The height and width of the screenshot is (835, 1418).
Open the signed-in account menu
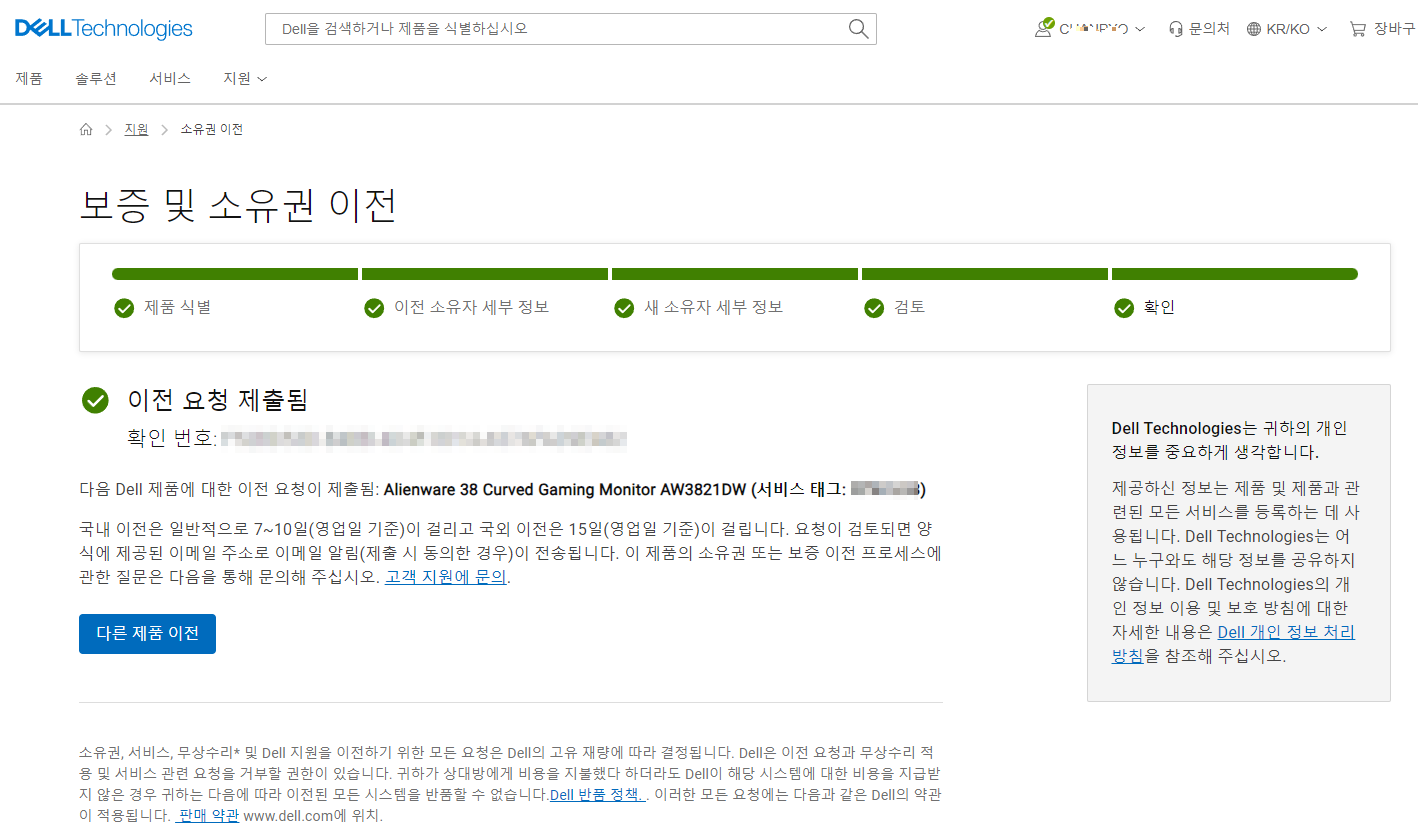pos(1090,29)
